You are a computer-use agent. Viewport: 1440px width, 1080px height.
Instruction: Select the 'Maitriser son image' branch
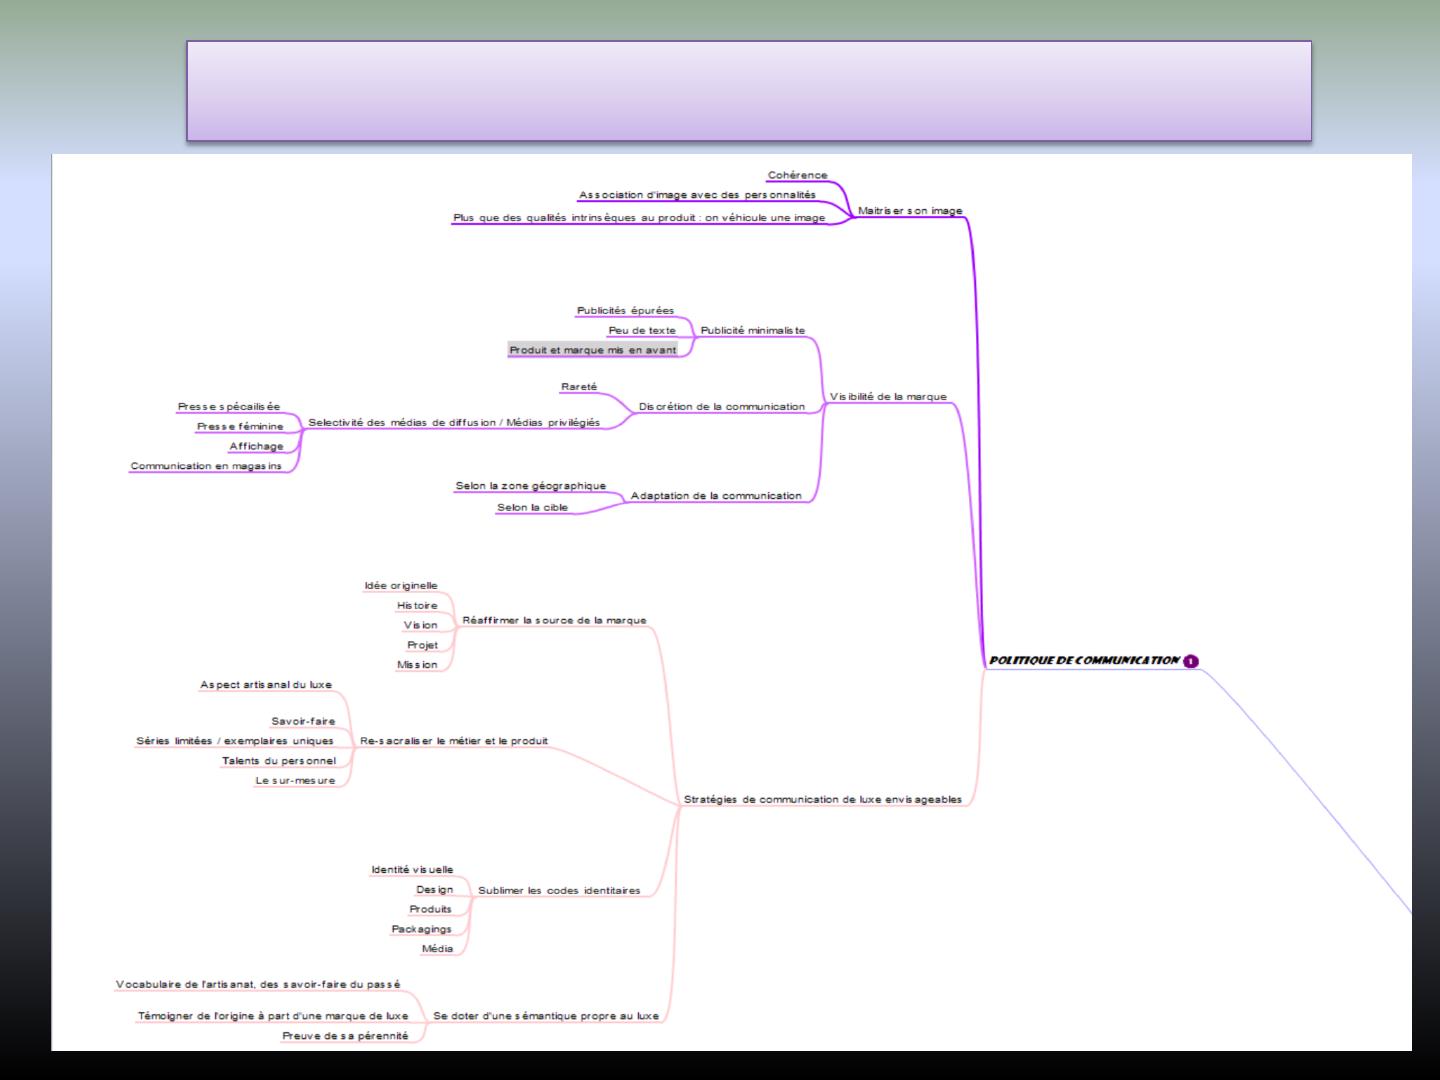point(910,211)
